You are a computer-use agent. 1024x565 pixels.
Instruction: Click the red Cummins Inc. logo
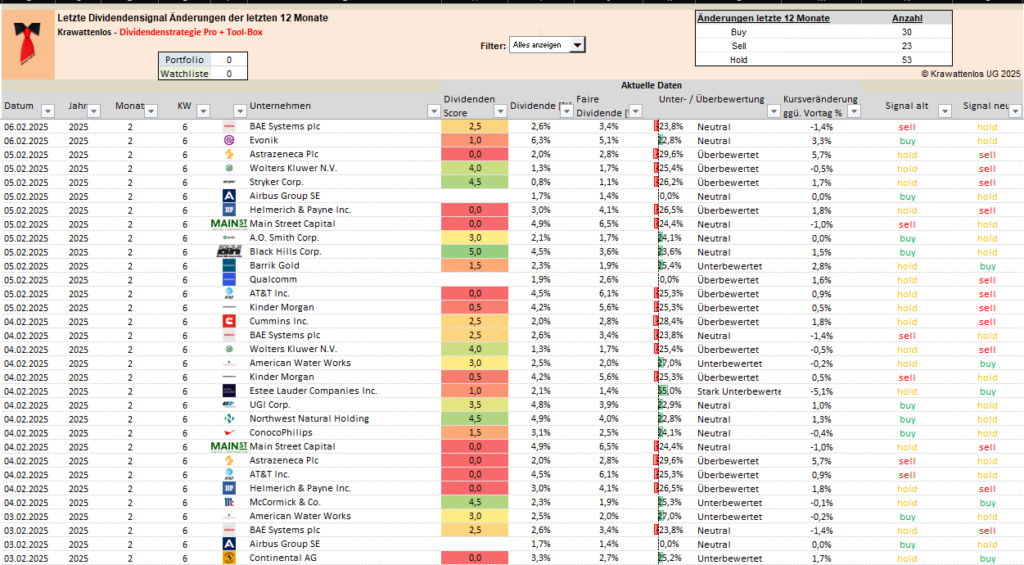[x=229, y=321]
